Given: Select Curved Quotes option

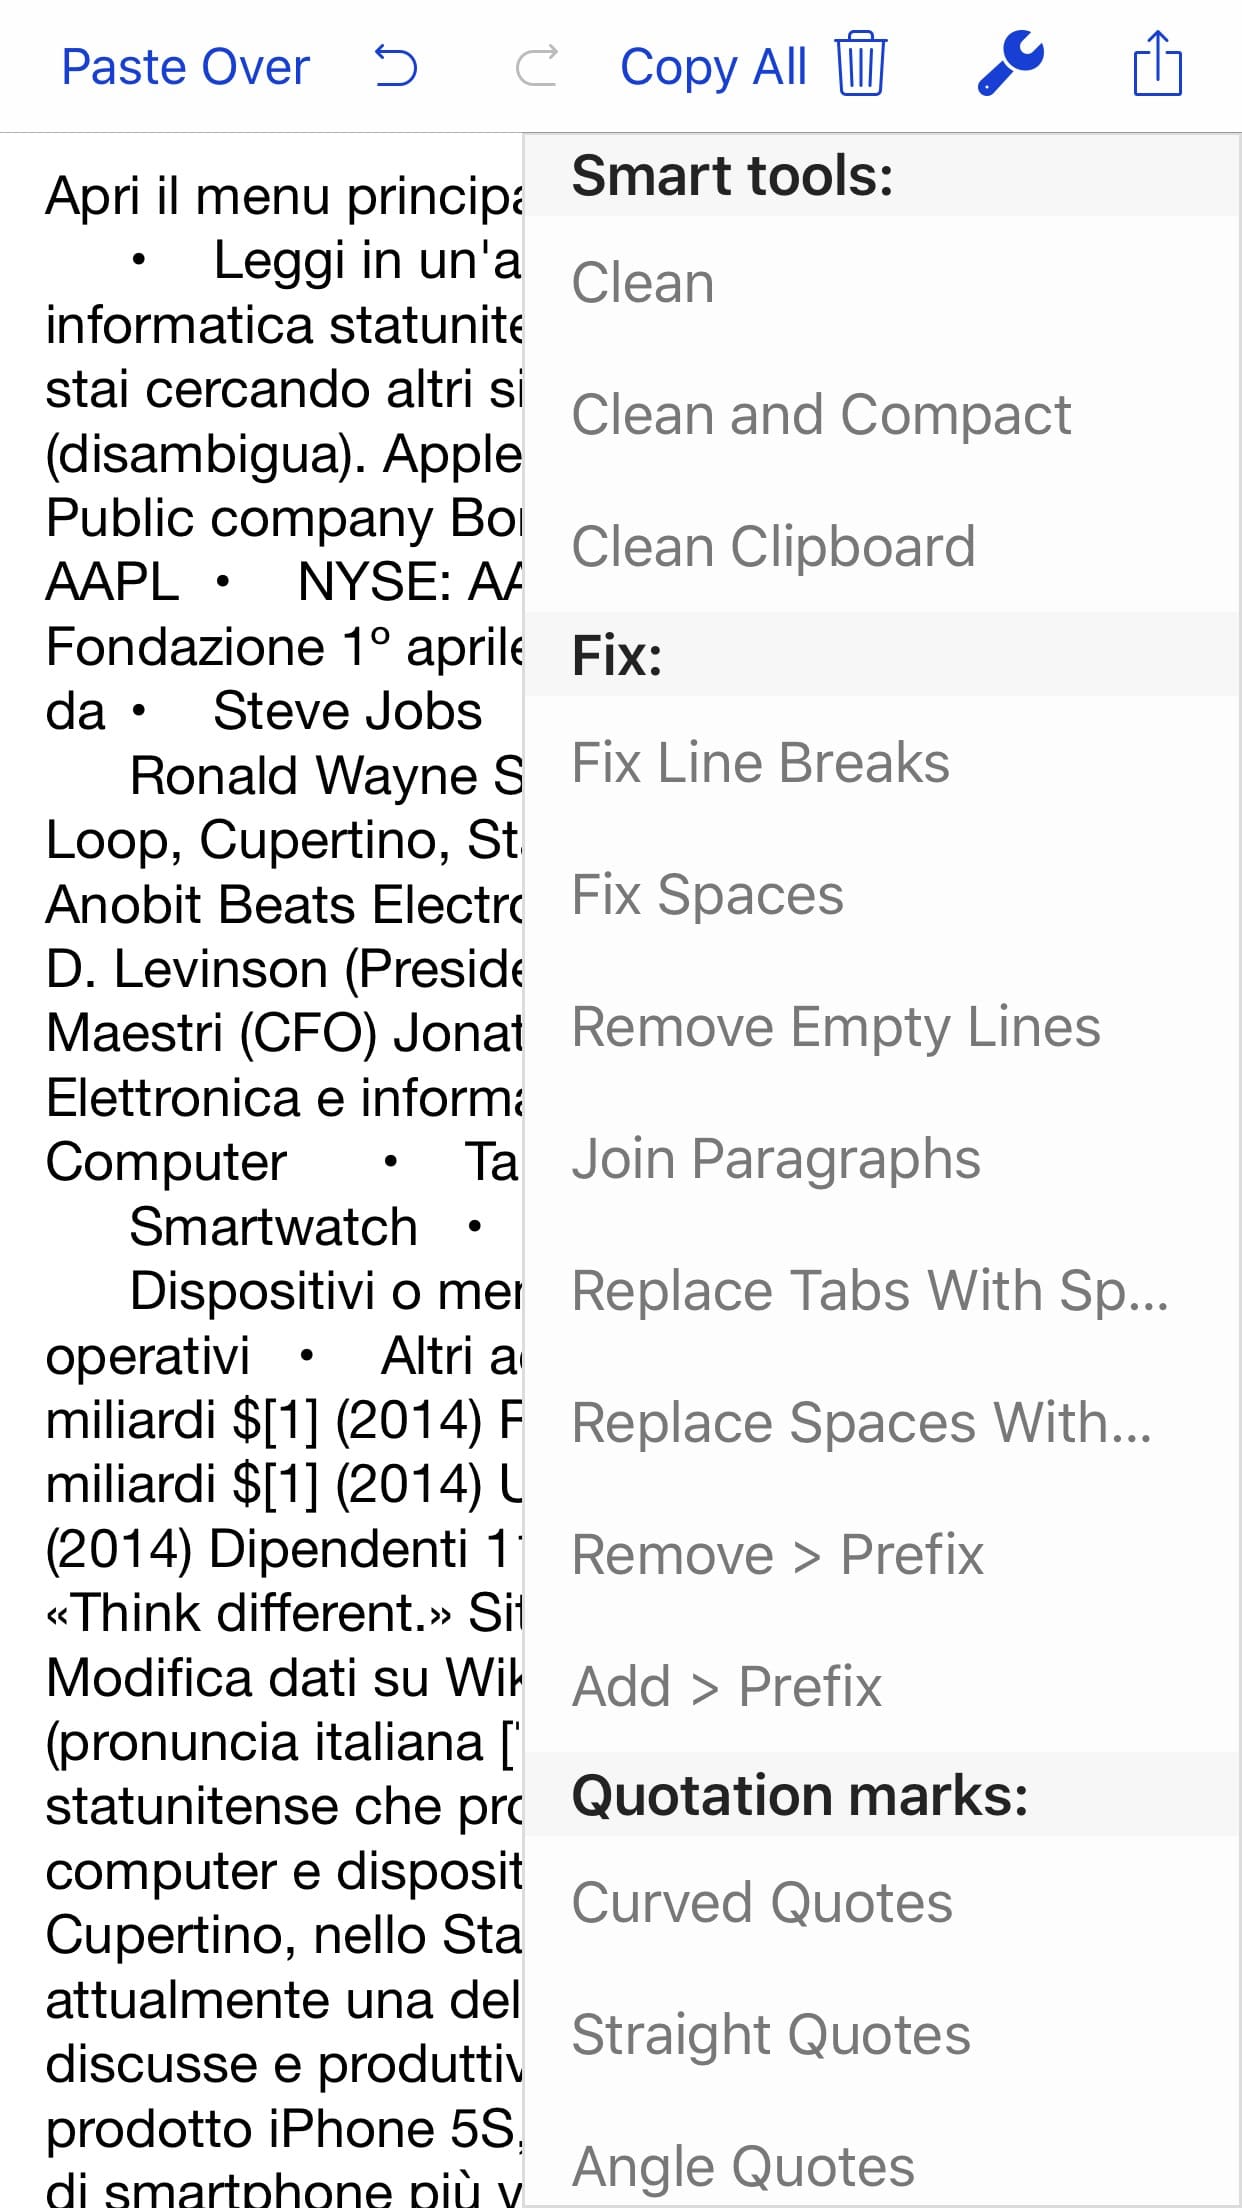Looking at the screenshot, I should point(761,1903).
